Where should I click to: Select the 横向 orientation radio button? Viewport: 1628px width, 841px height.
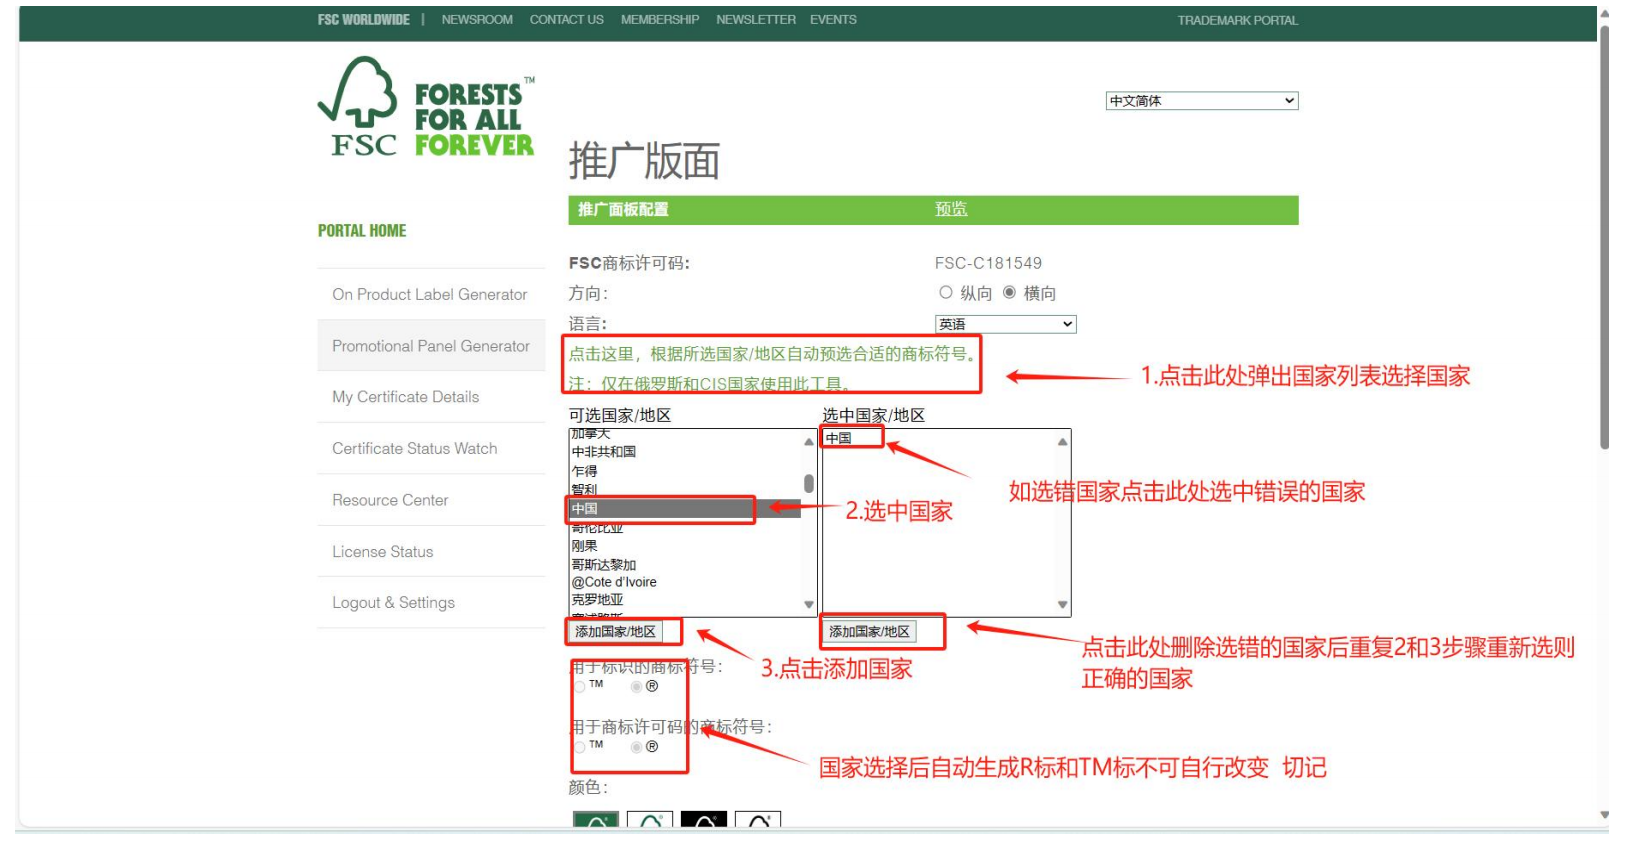(1009, 292)
